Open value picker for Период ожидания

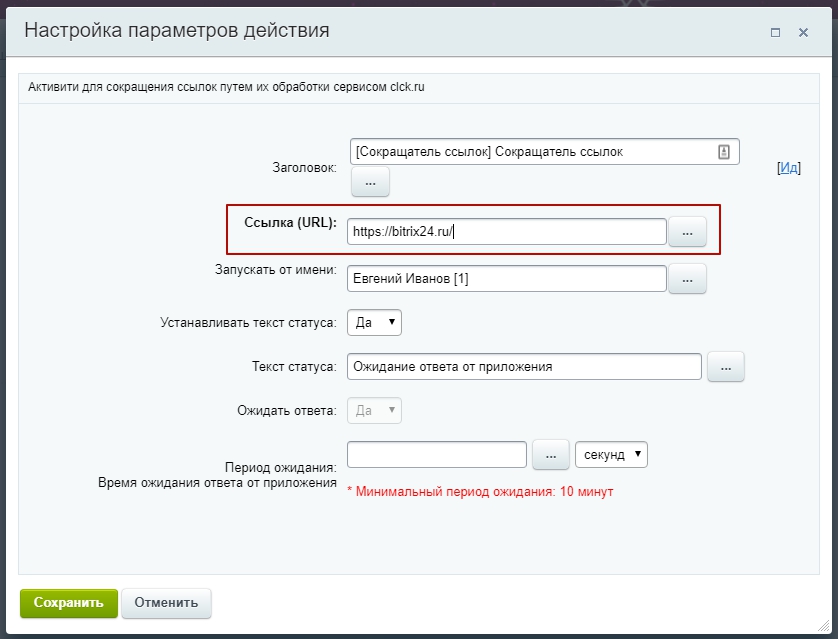pos(551,454)
